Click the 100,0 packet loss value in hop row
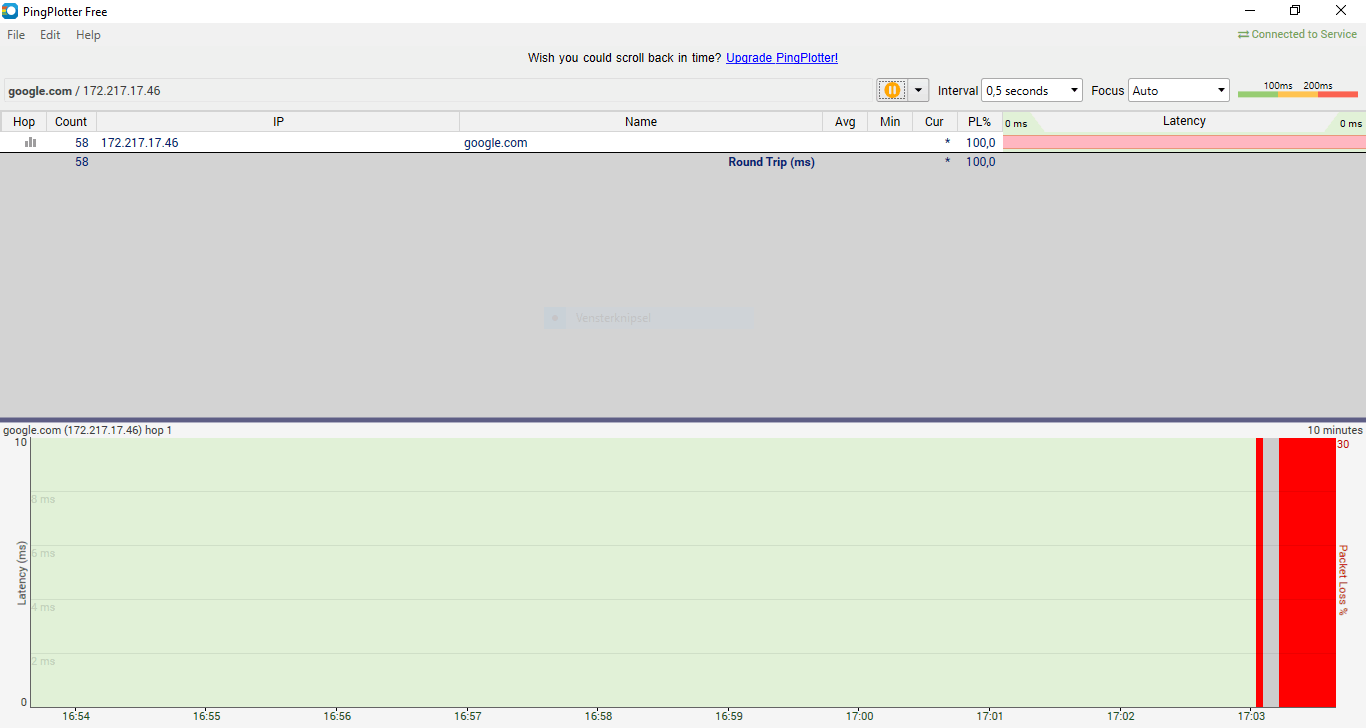 pyautogui.click(x=980, y=143)
